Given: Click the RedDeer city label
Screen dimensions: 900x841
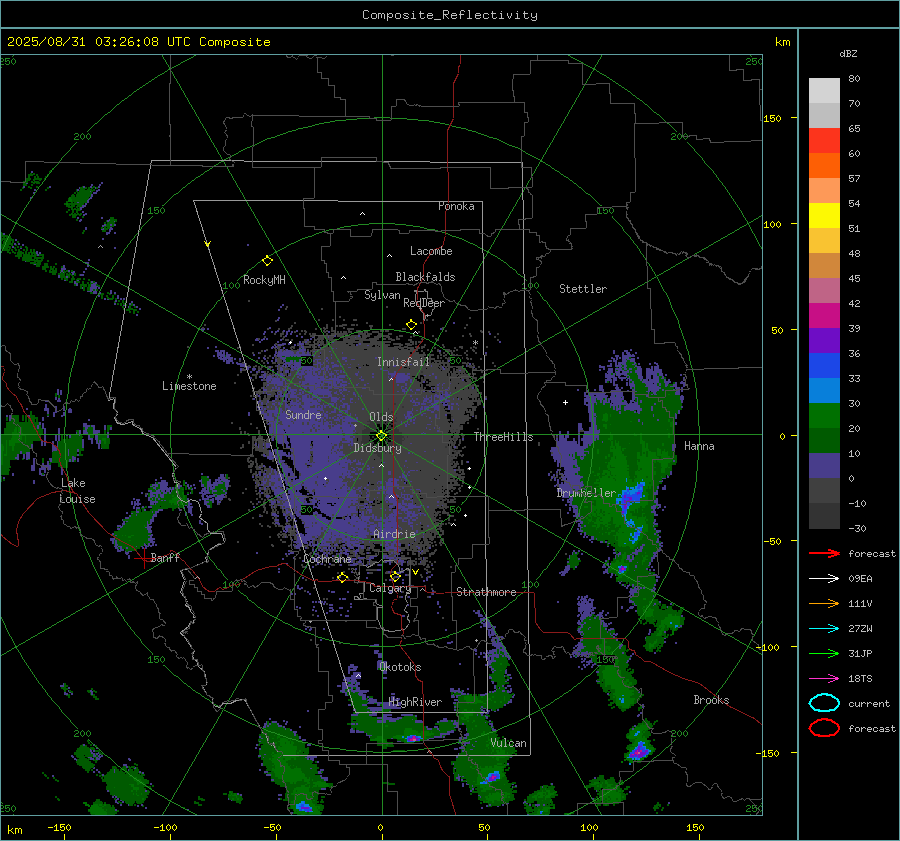Looking at the screenshot, I should (424, 303).
